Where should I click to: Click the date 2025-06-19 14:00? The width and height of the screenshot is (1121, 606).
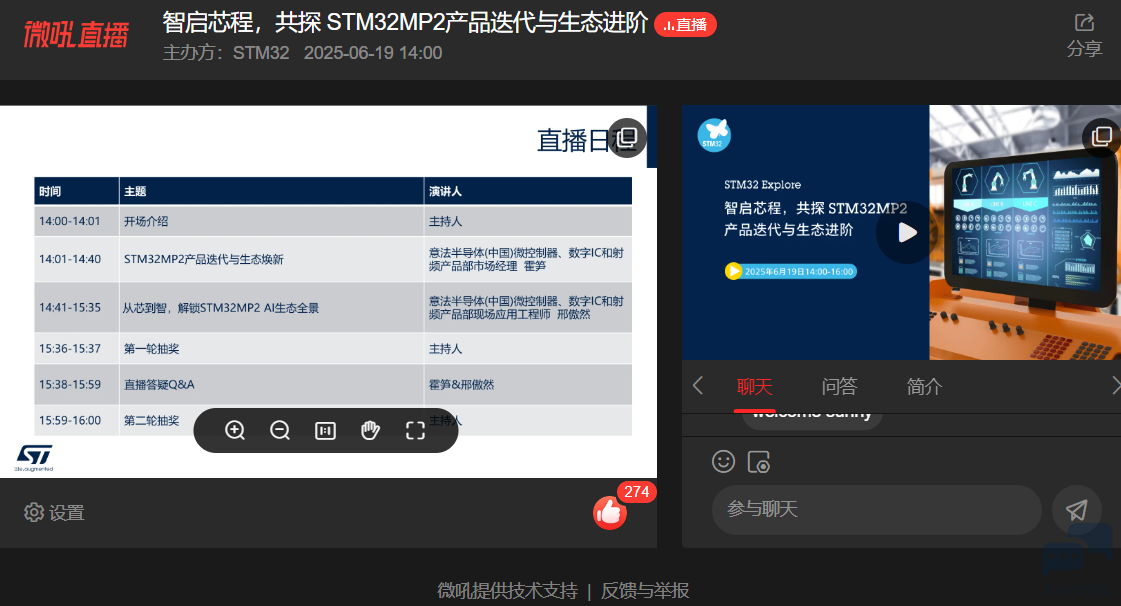coord(372,53)
